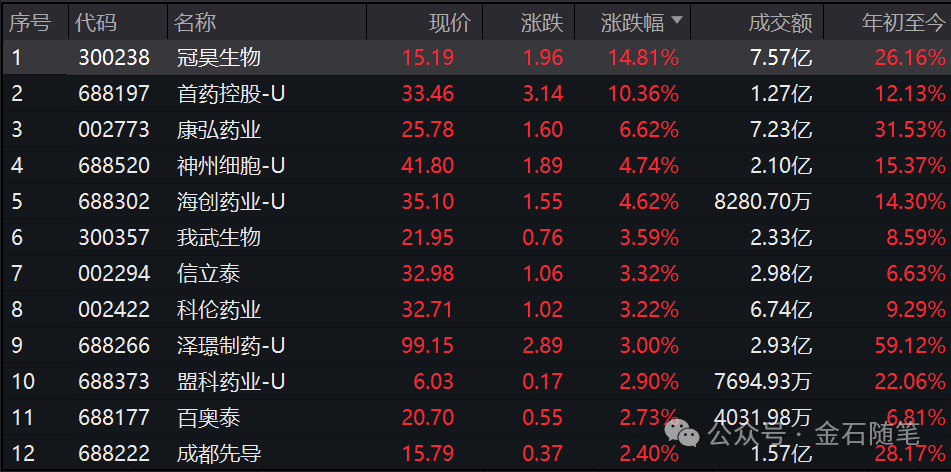951x472 pixels.
Task: Click 盟科药业-U stock name
Action: pyautogui.click(x=231, y=382)
